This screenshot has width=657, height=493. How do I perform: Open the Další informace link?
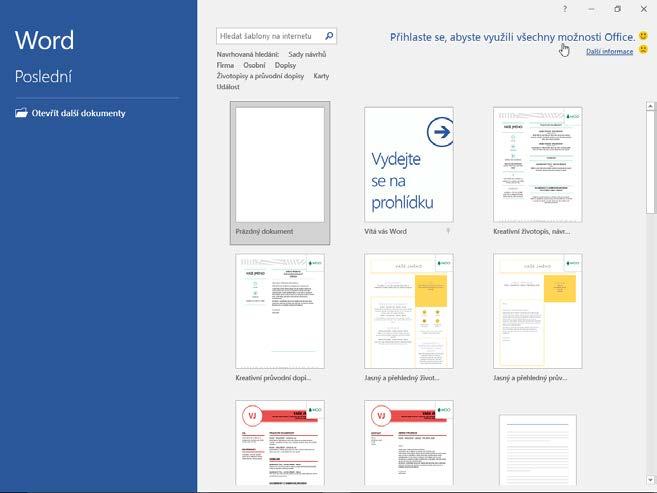pos(609,52)
